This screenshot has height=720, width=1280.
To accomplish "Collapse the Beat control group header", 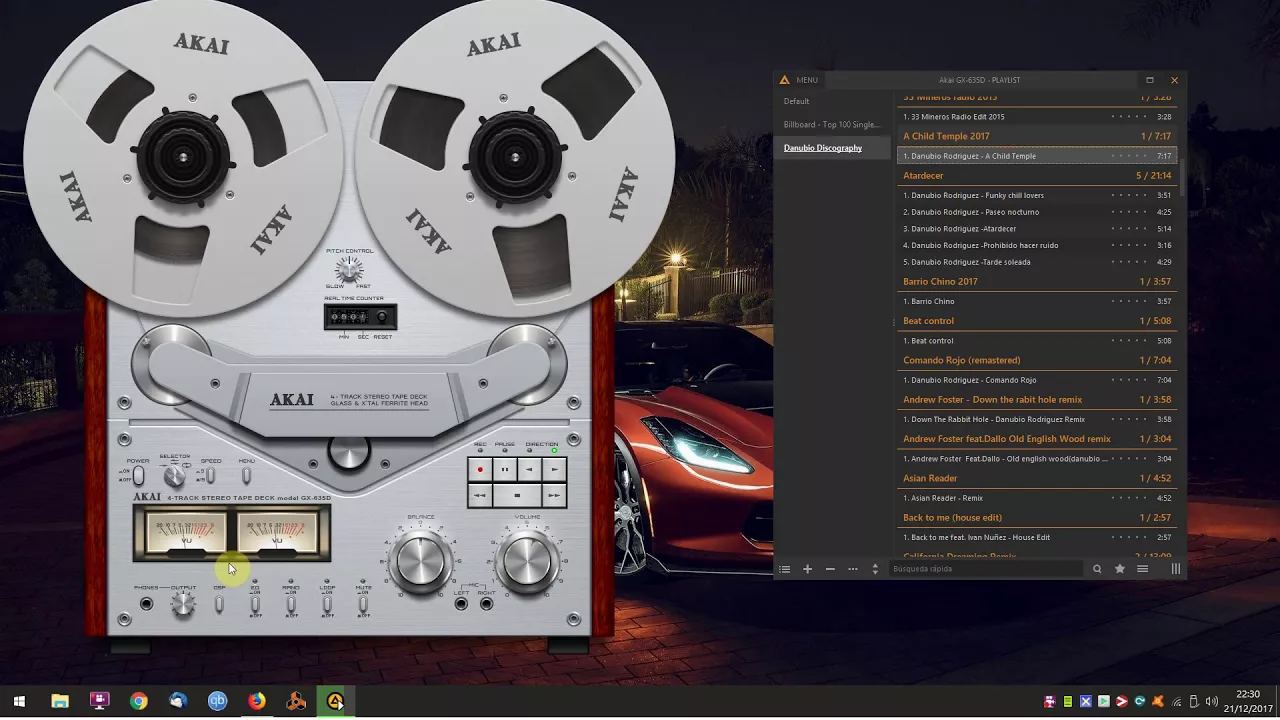I will (x=1037, y=321).
